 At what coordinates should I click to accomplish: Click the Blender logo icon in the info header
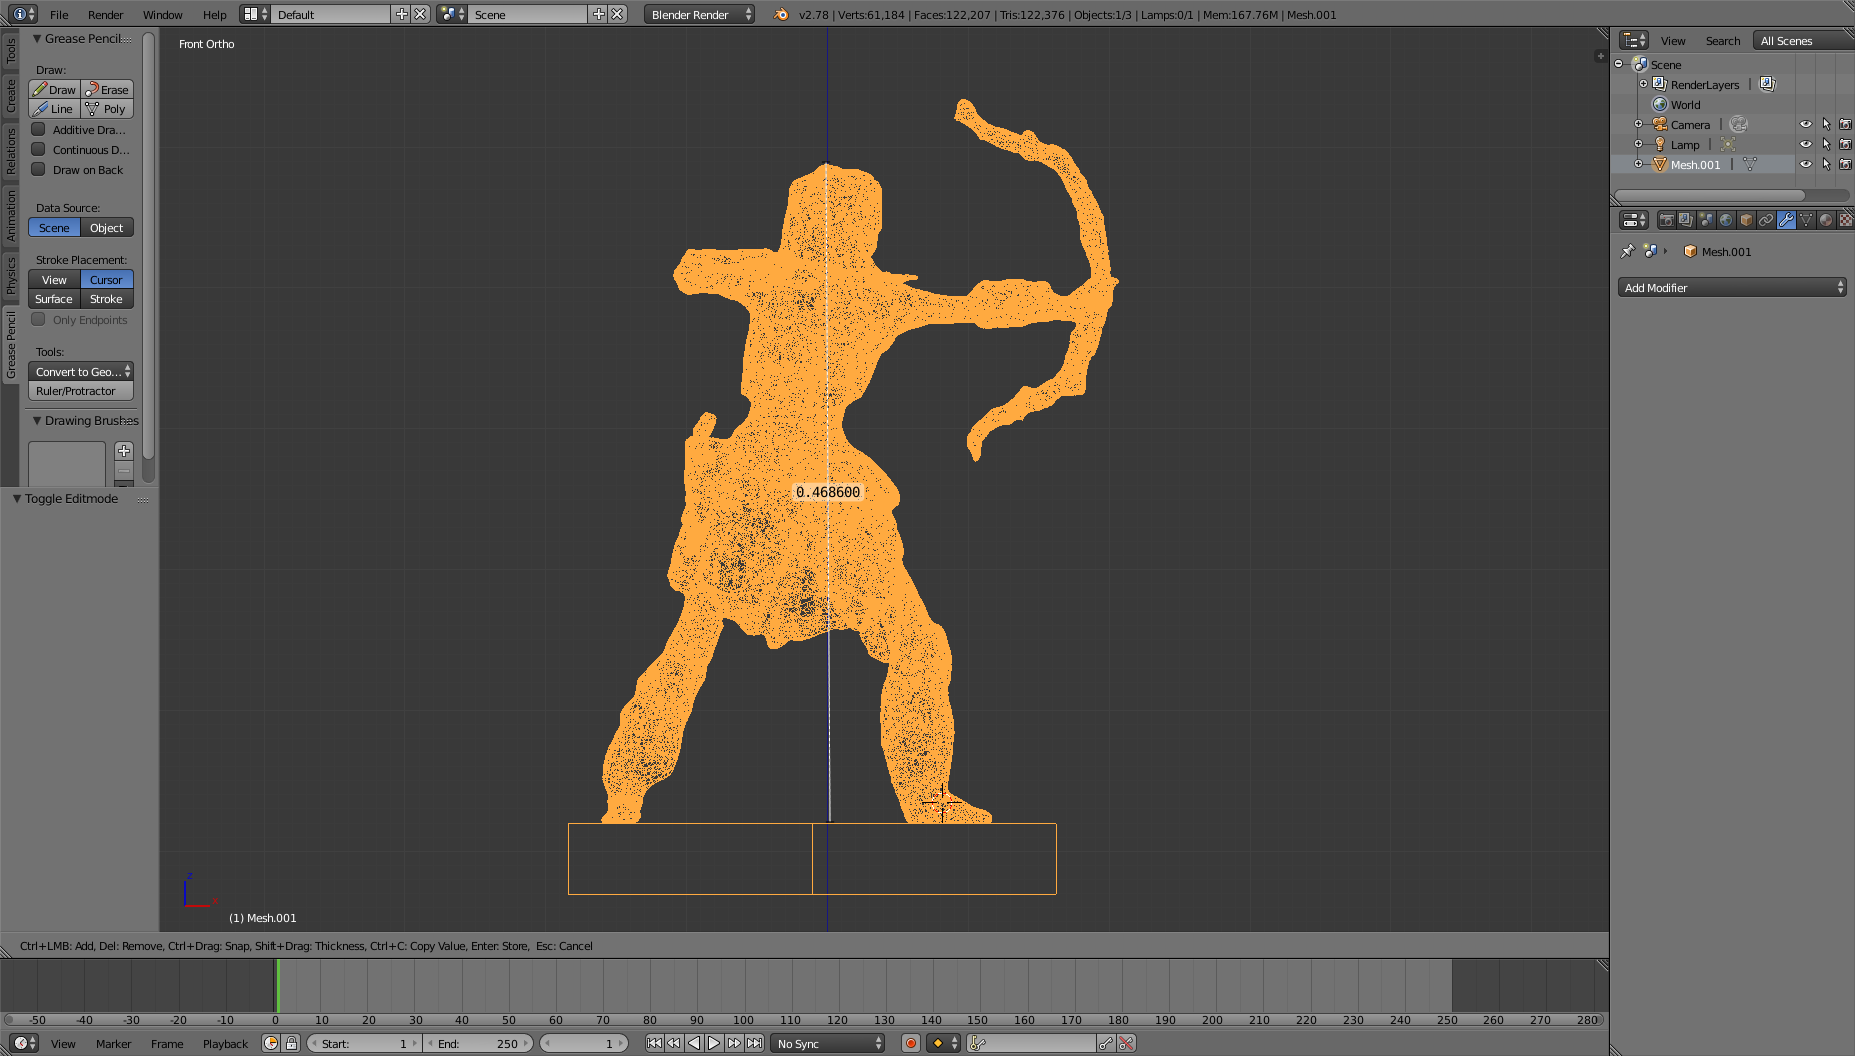pyautogui.click(x=781, y=14)
